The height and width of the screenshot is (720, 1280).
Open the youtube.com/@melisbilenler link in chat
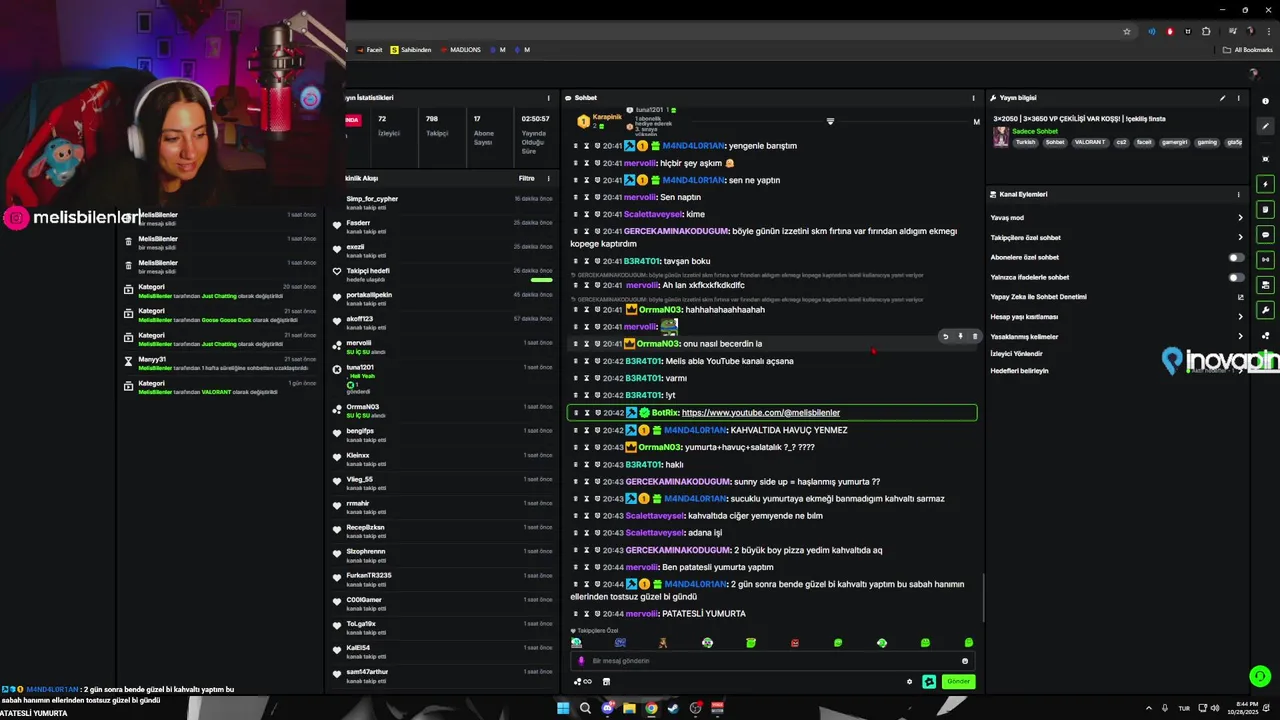[760, 413]
